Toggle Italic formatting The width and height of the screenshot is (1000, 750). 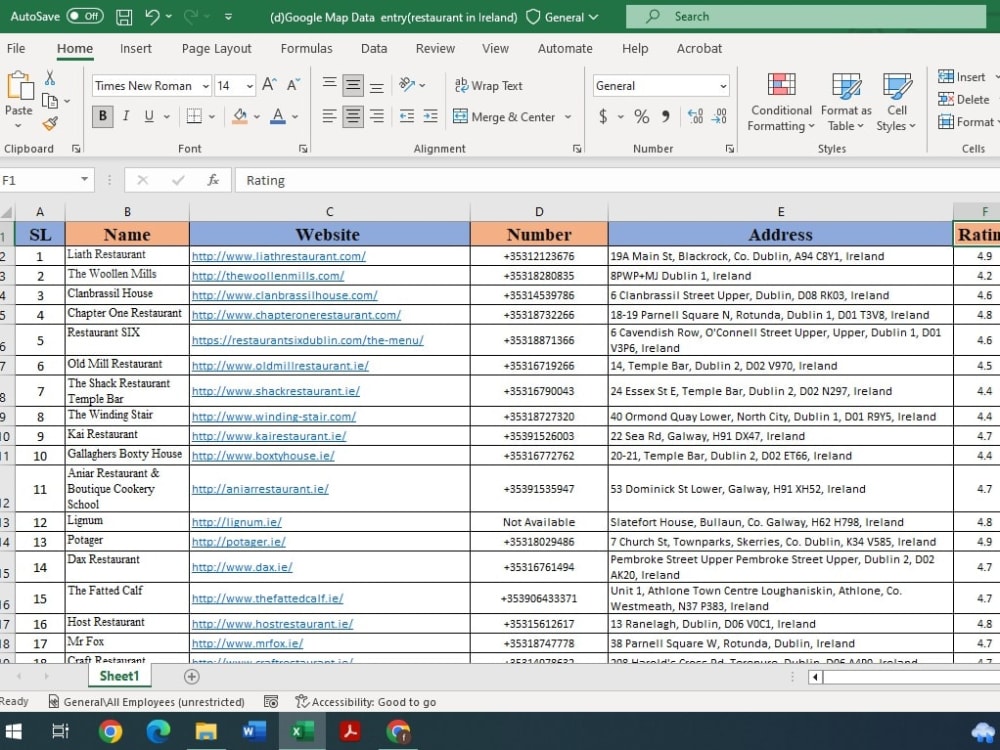[x=126, y=116]
